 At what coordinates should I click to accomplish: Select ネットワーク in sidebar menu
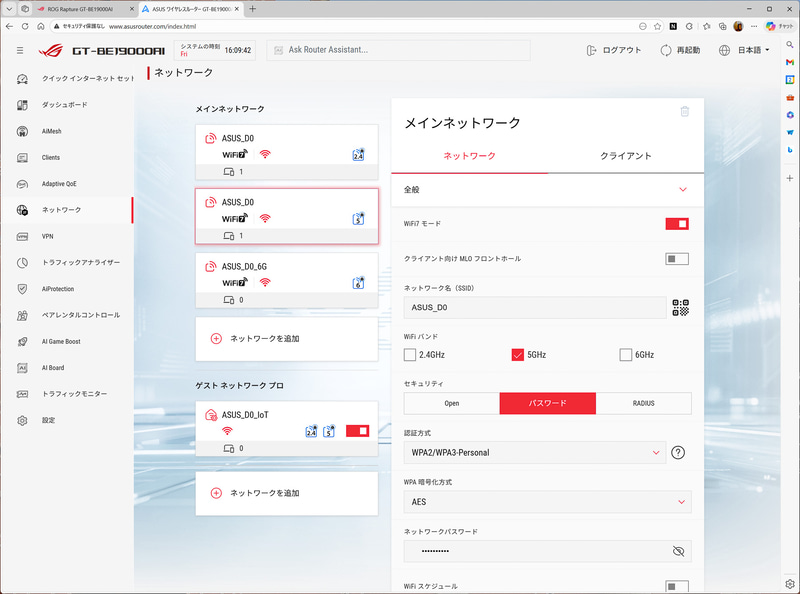[x=67, y=210]
